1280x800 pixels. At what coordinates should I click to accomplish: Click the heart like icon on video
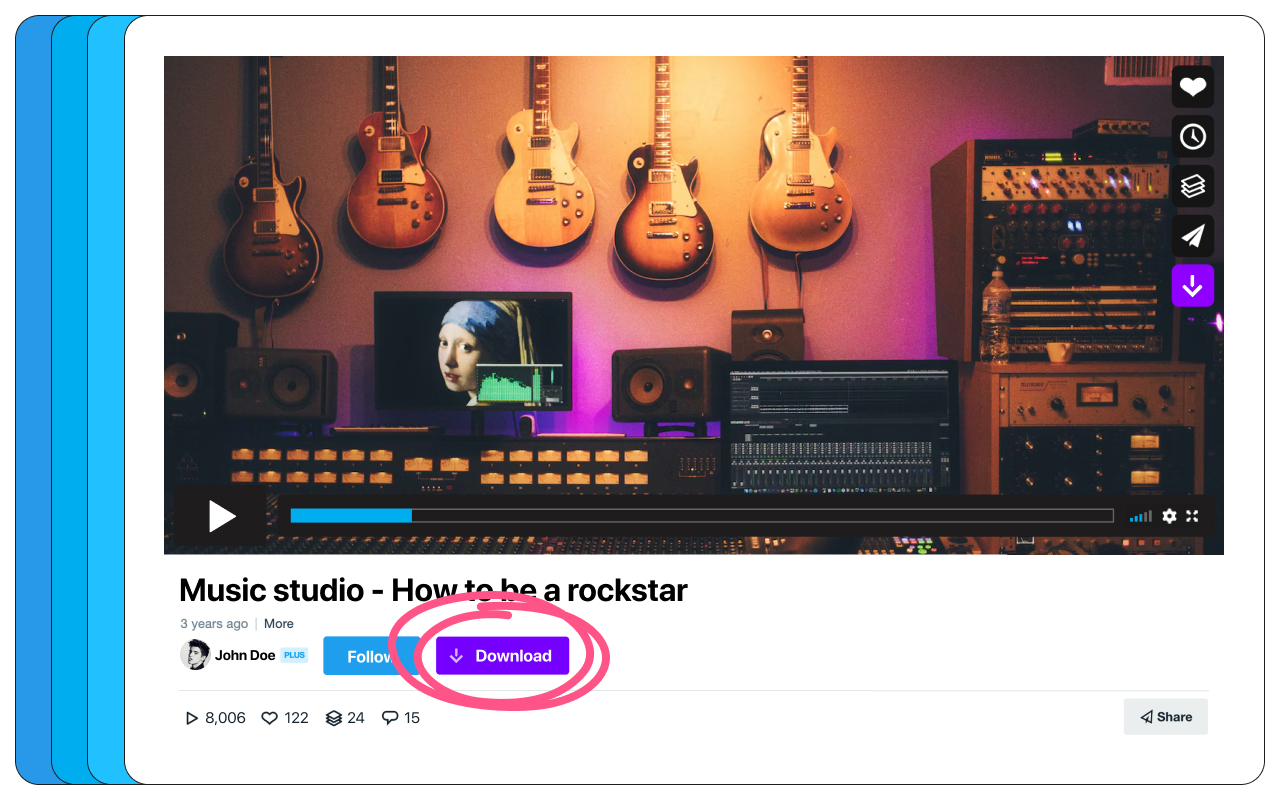point(1192,87)
